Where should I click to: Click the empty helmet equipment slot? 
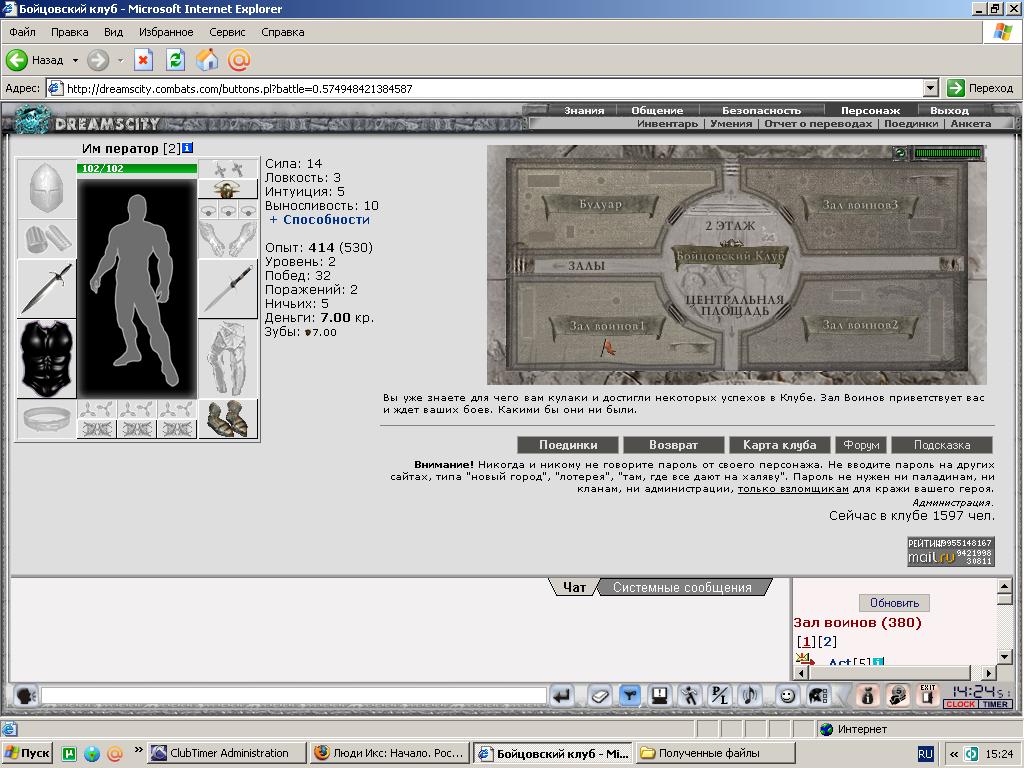pyautogui.click(x=46, y=189)
